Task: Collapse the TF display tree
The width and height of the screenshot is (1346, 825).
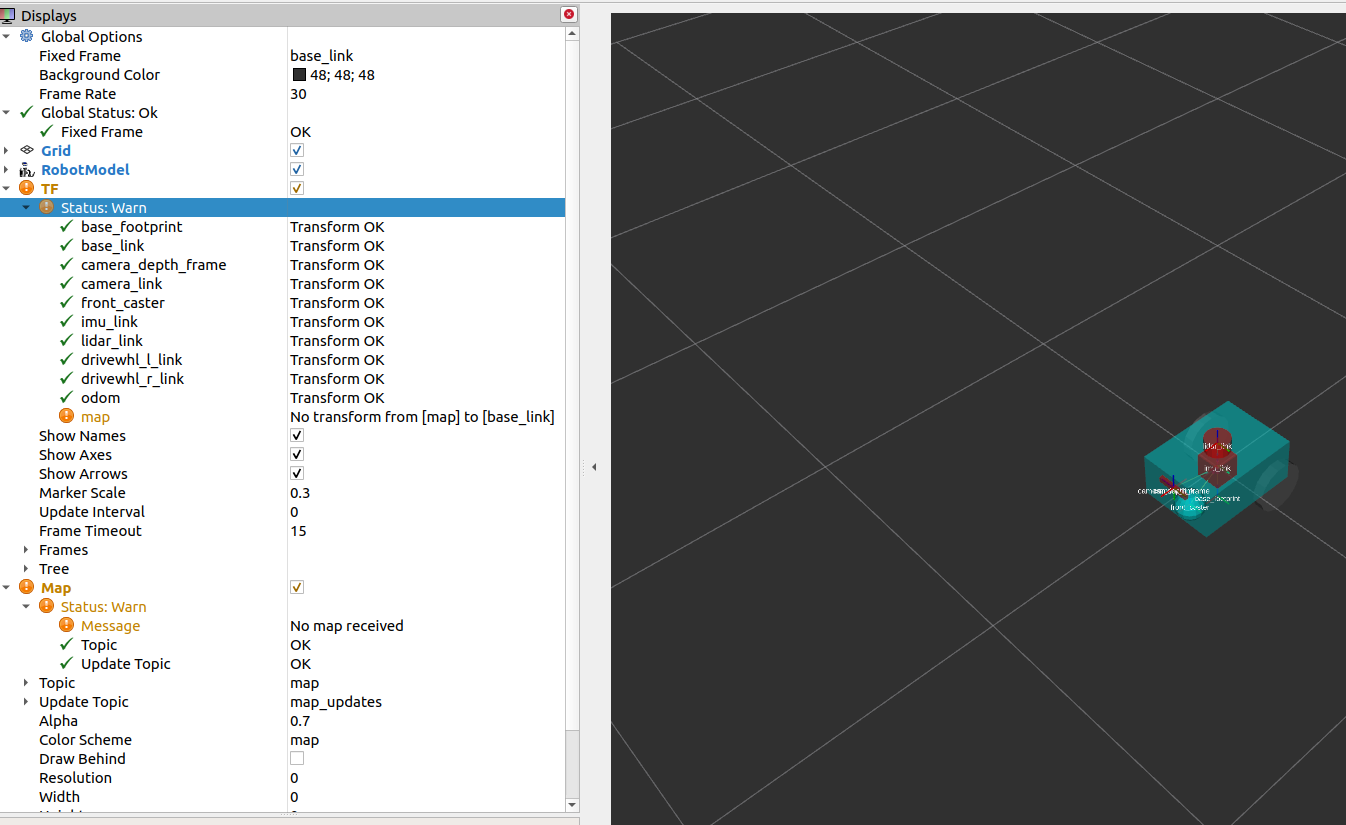Action: click(7, 189)
